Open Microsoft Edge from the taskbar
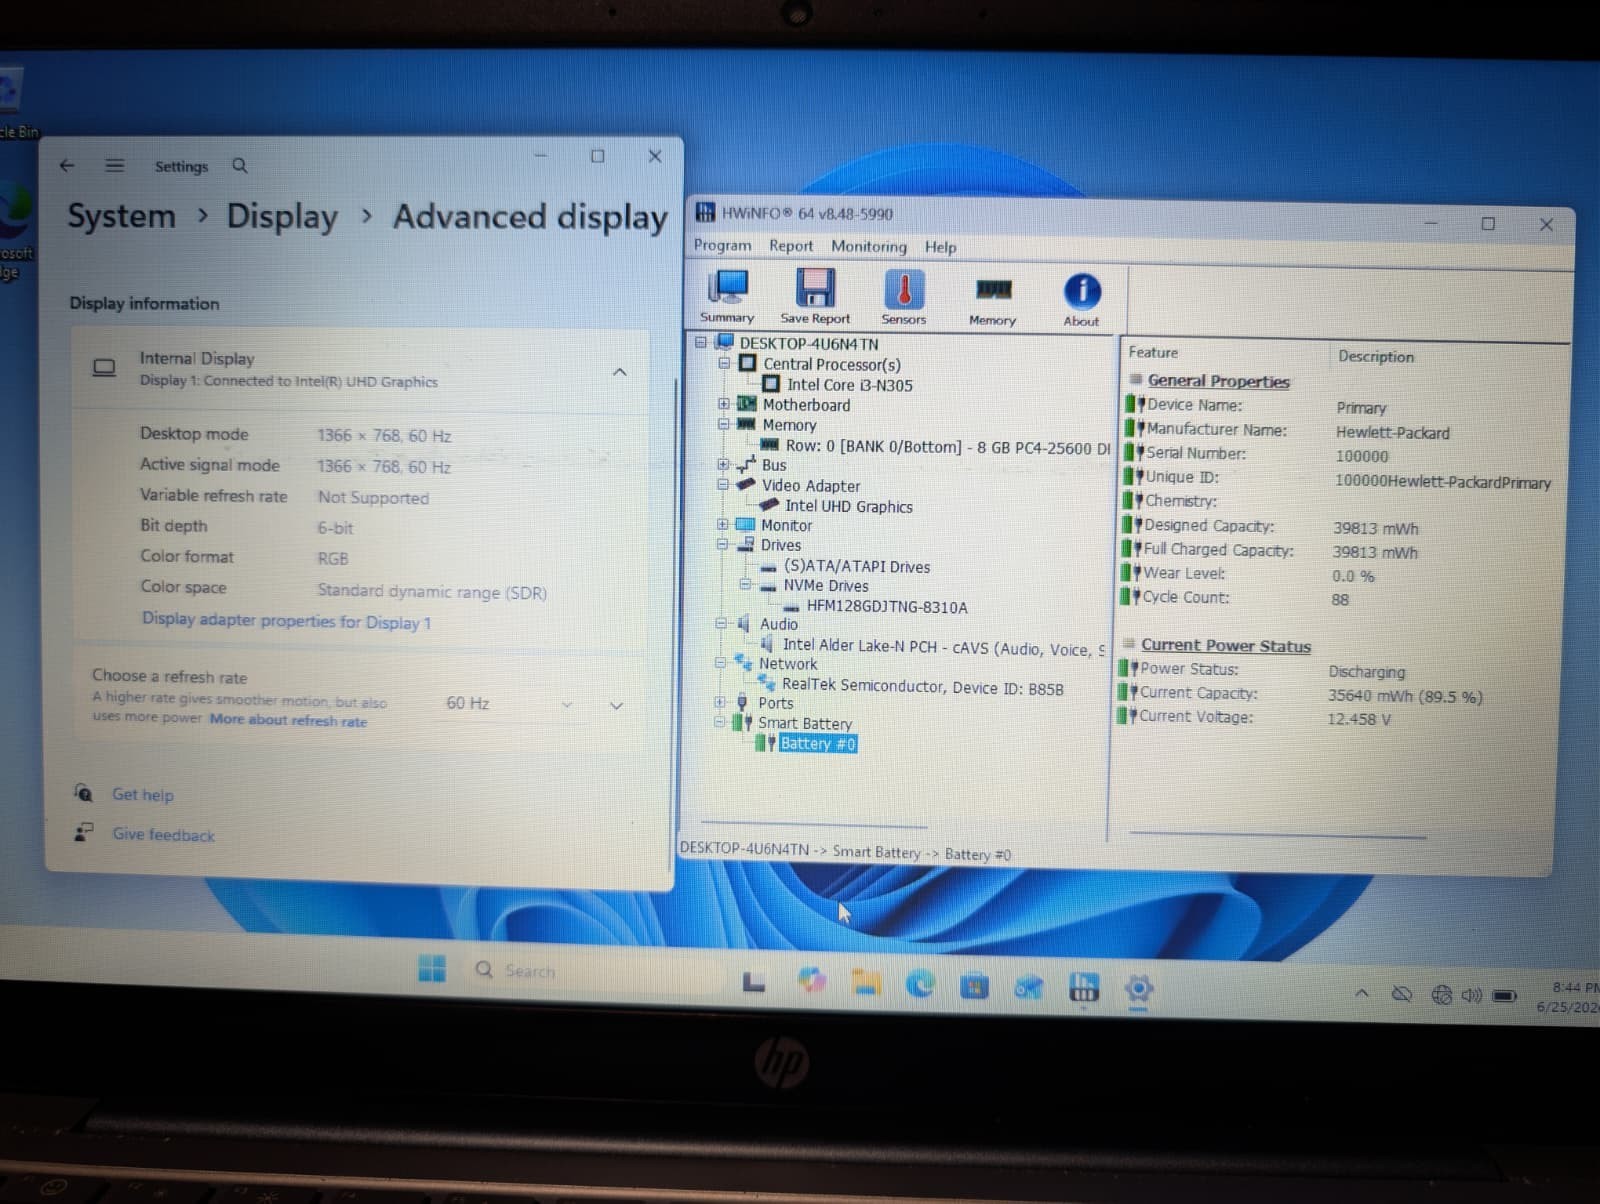Image resolution: width=1600 pixels, height=1204 pixels. (x=920, y=985)
